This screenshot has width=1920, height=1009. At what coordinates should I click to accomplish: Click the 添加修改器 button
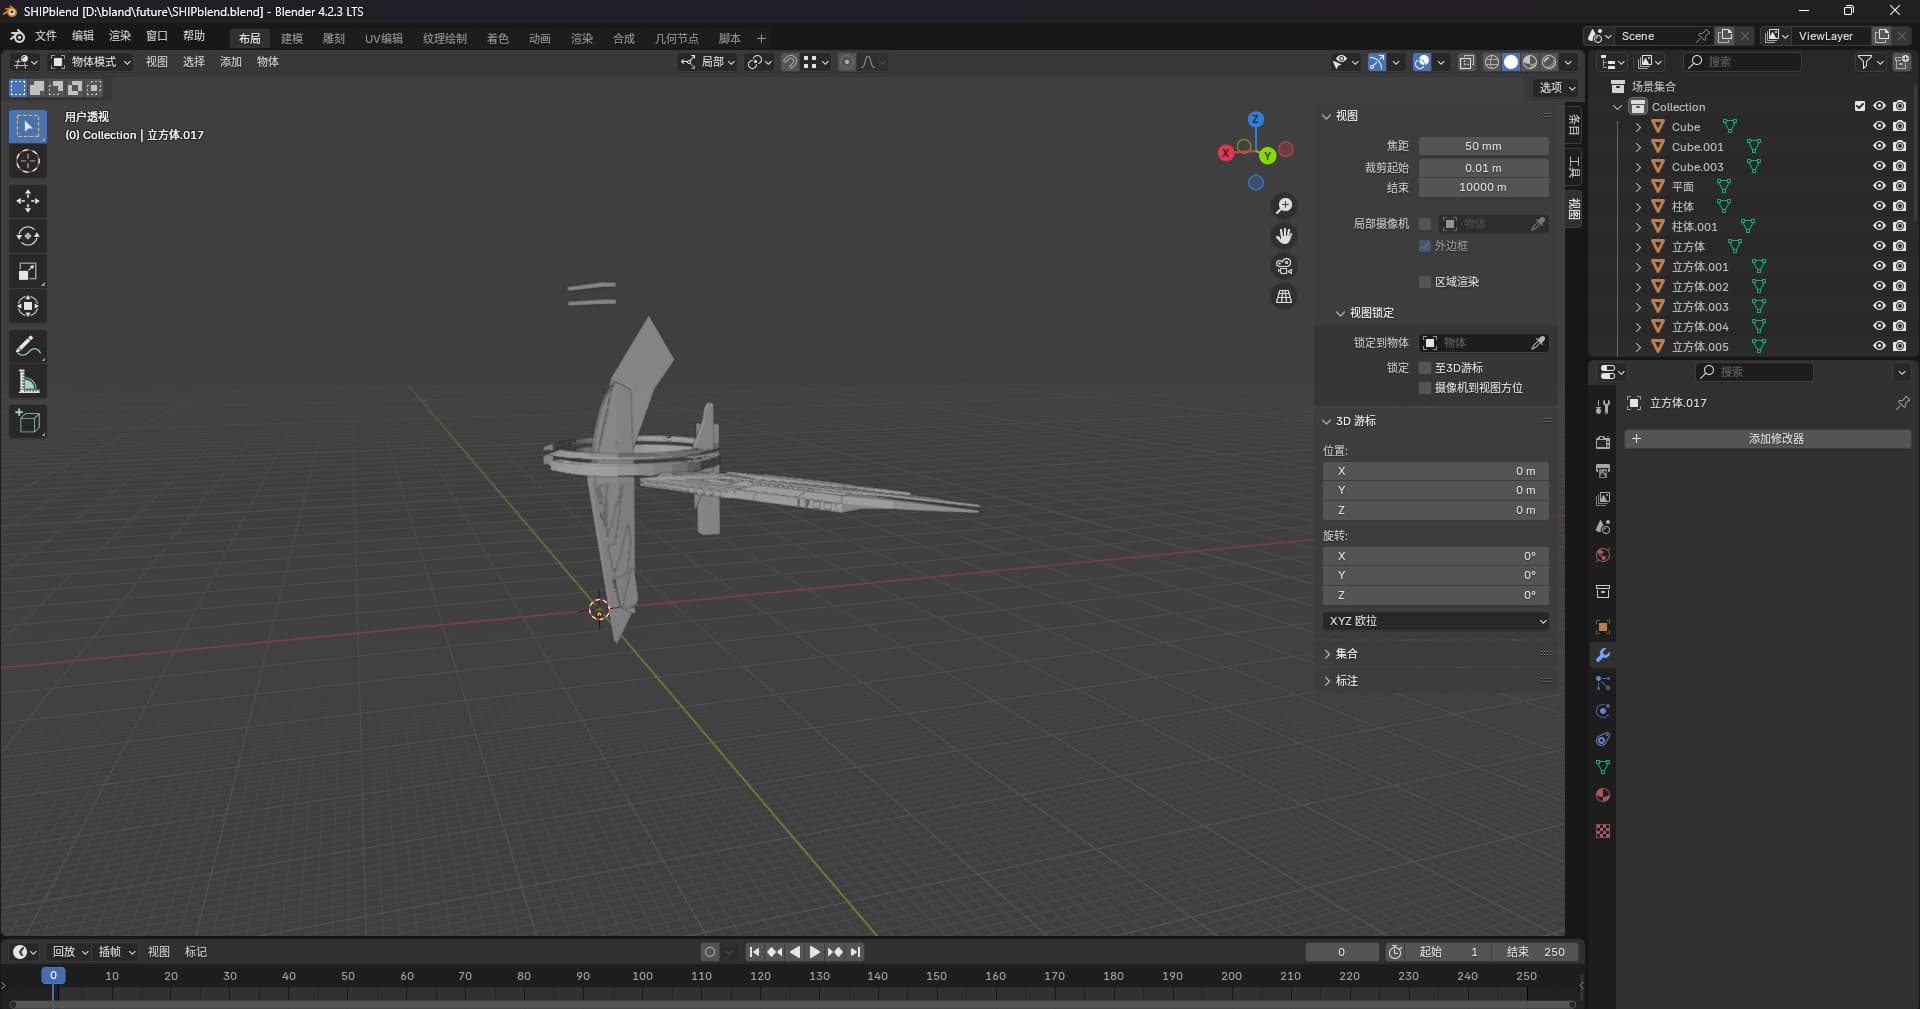click(x=1775, y=439)
